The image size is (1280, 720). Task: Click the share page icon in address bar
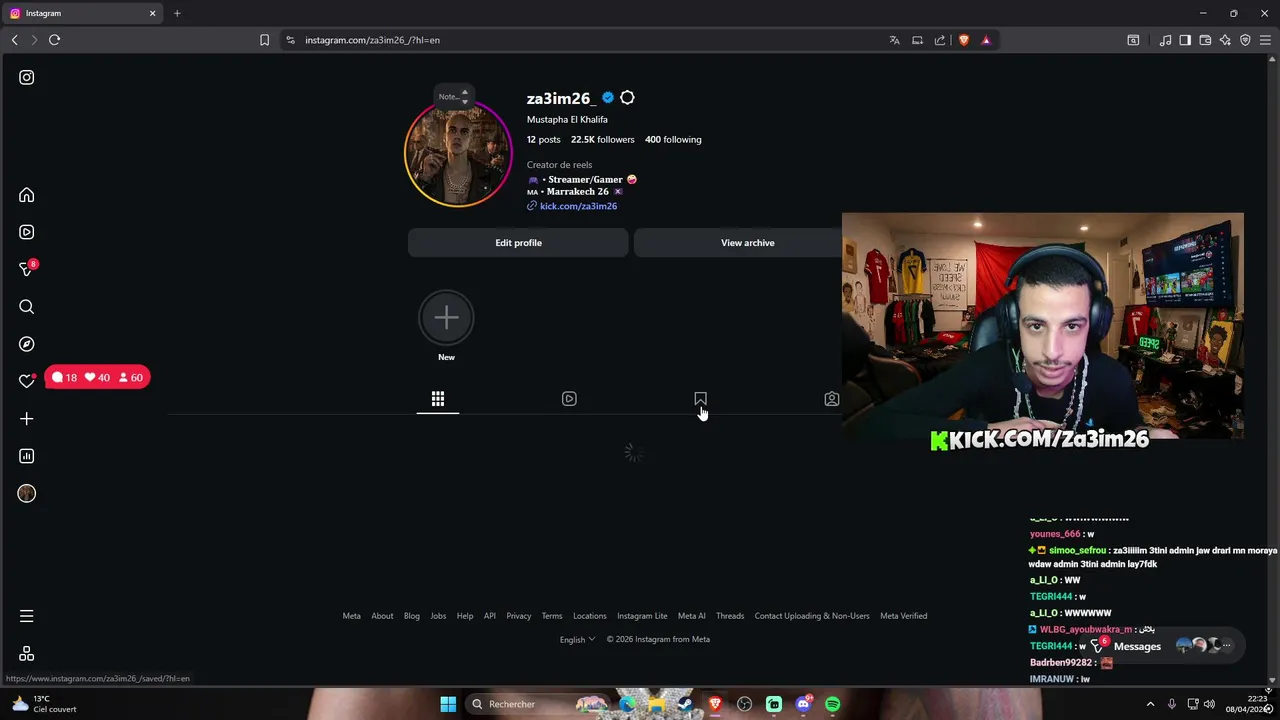(940, 40)
